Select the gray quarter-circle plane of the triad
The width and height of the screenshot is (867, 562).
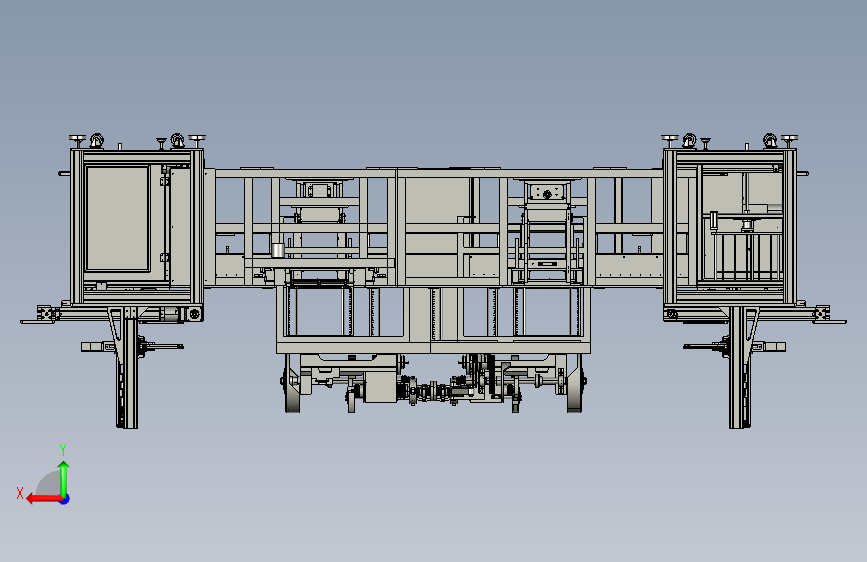coord(49,484)
